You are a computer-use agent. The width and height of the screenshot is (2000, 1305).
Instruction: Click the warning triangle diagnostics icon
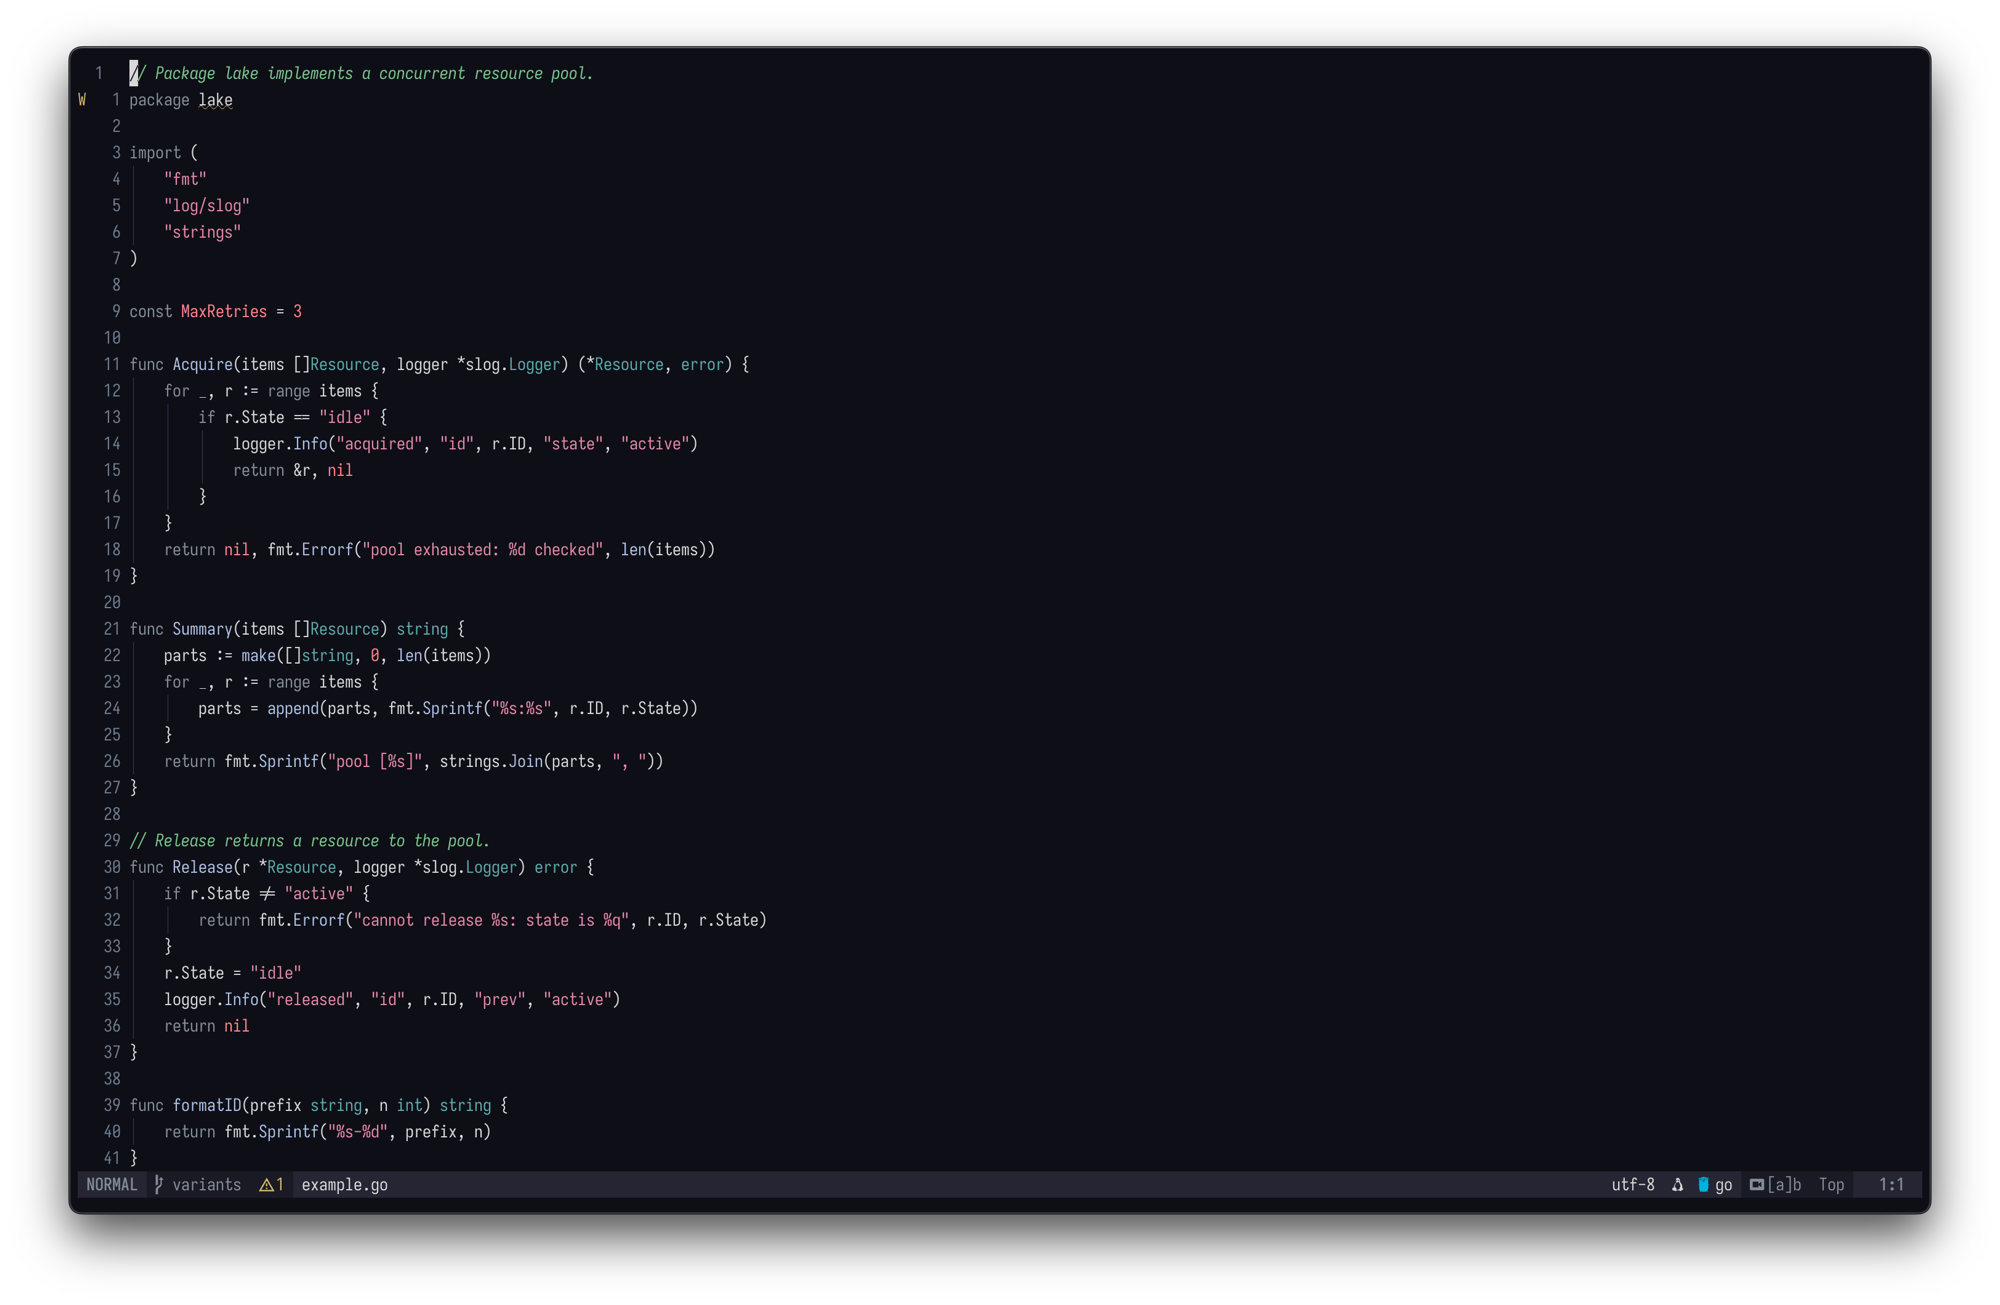click(x=266, y=1184)
